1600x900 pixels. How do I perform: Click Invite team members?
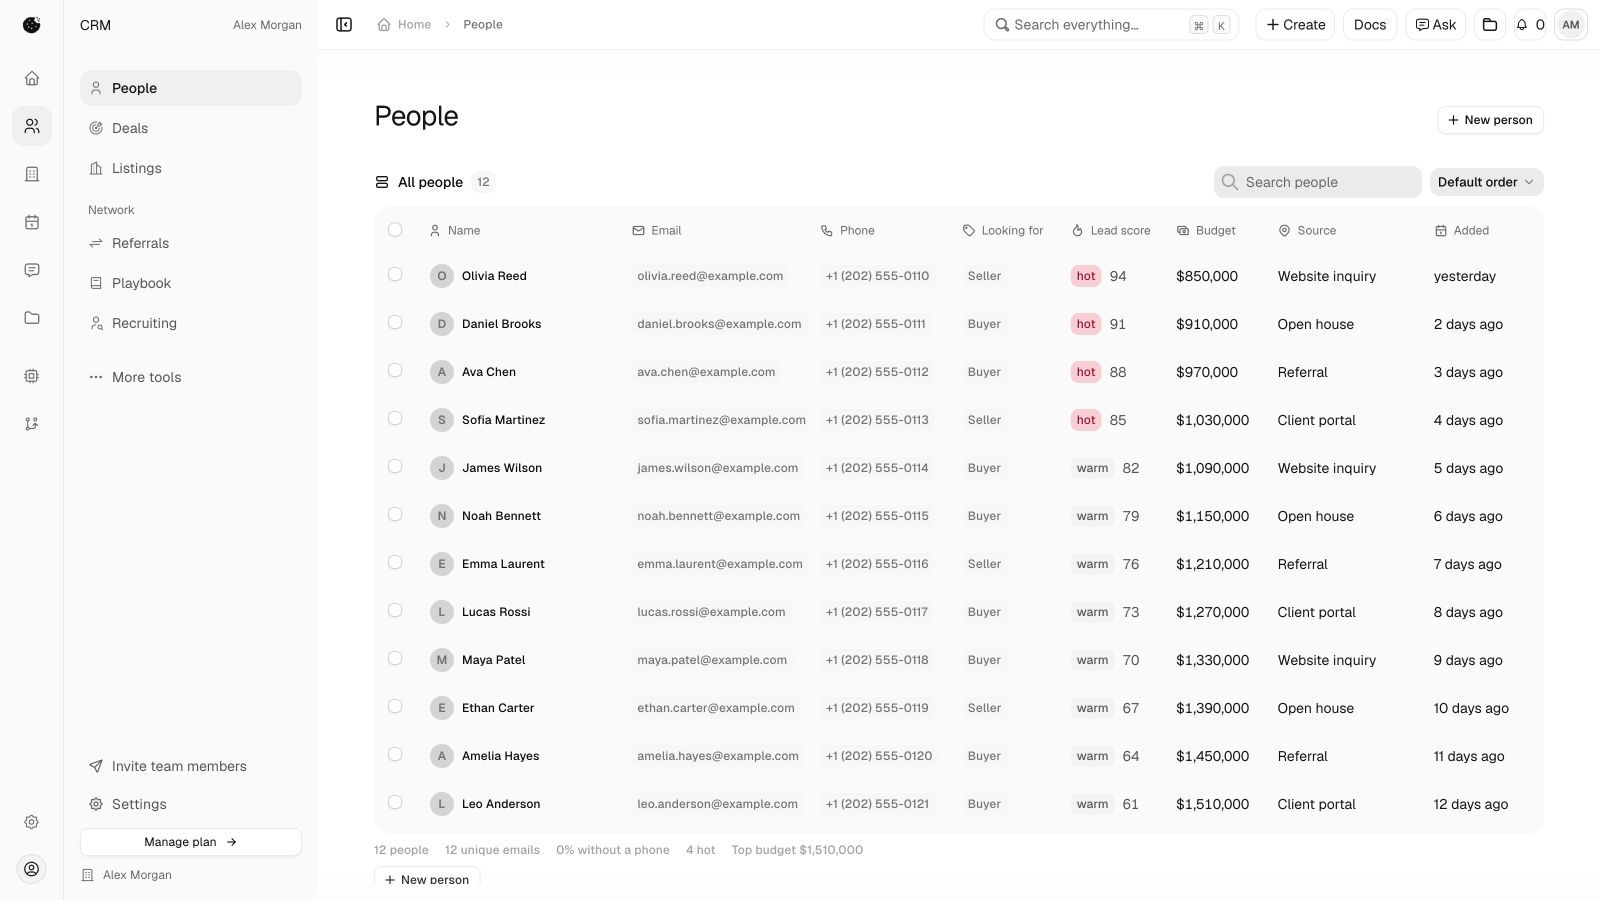[x=191, y=766]
